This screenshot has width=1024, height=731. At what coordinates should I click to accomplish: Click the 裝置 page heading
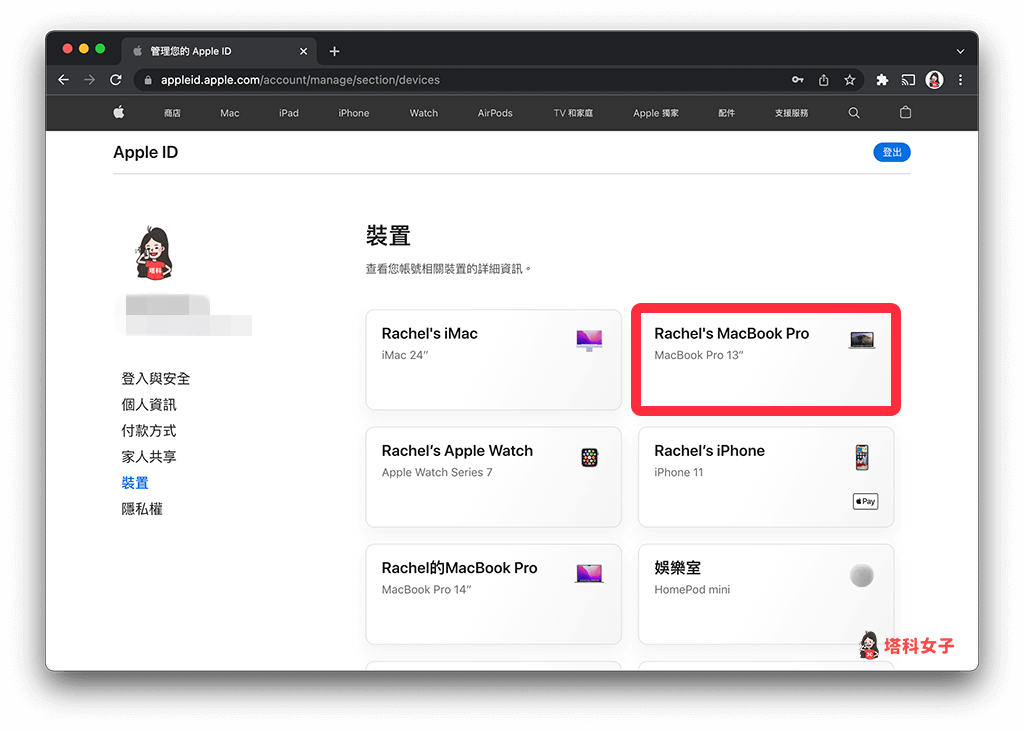click(388, 236)
